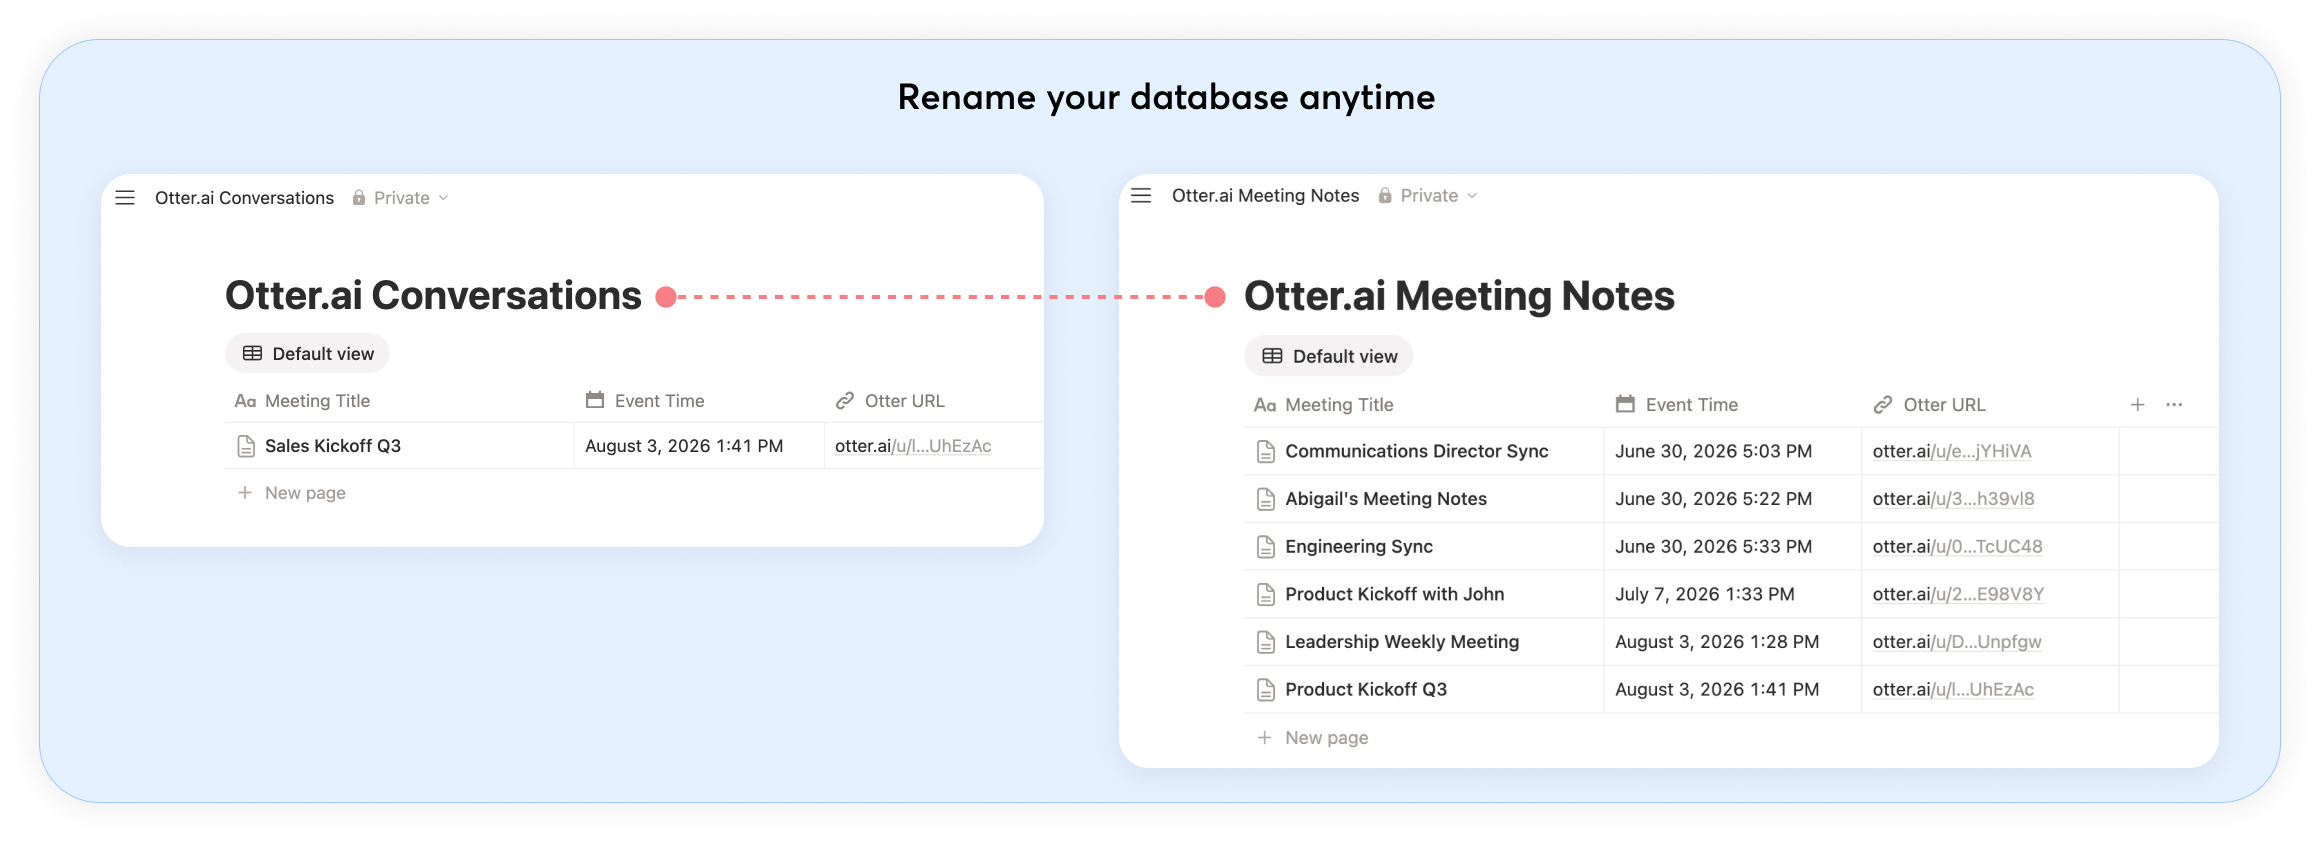Click link icon of Otter URL in Meeting Notes
This screenshot has width=2320, height=842.
pos(1883,405)
